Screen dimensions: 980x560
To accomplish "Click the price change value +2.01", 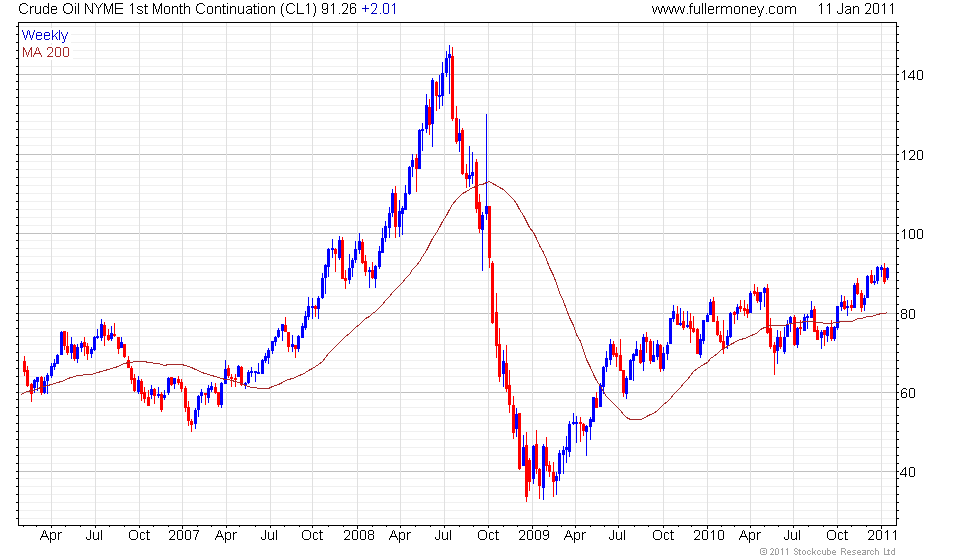I will tap(379, 9).
